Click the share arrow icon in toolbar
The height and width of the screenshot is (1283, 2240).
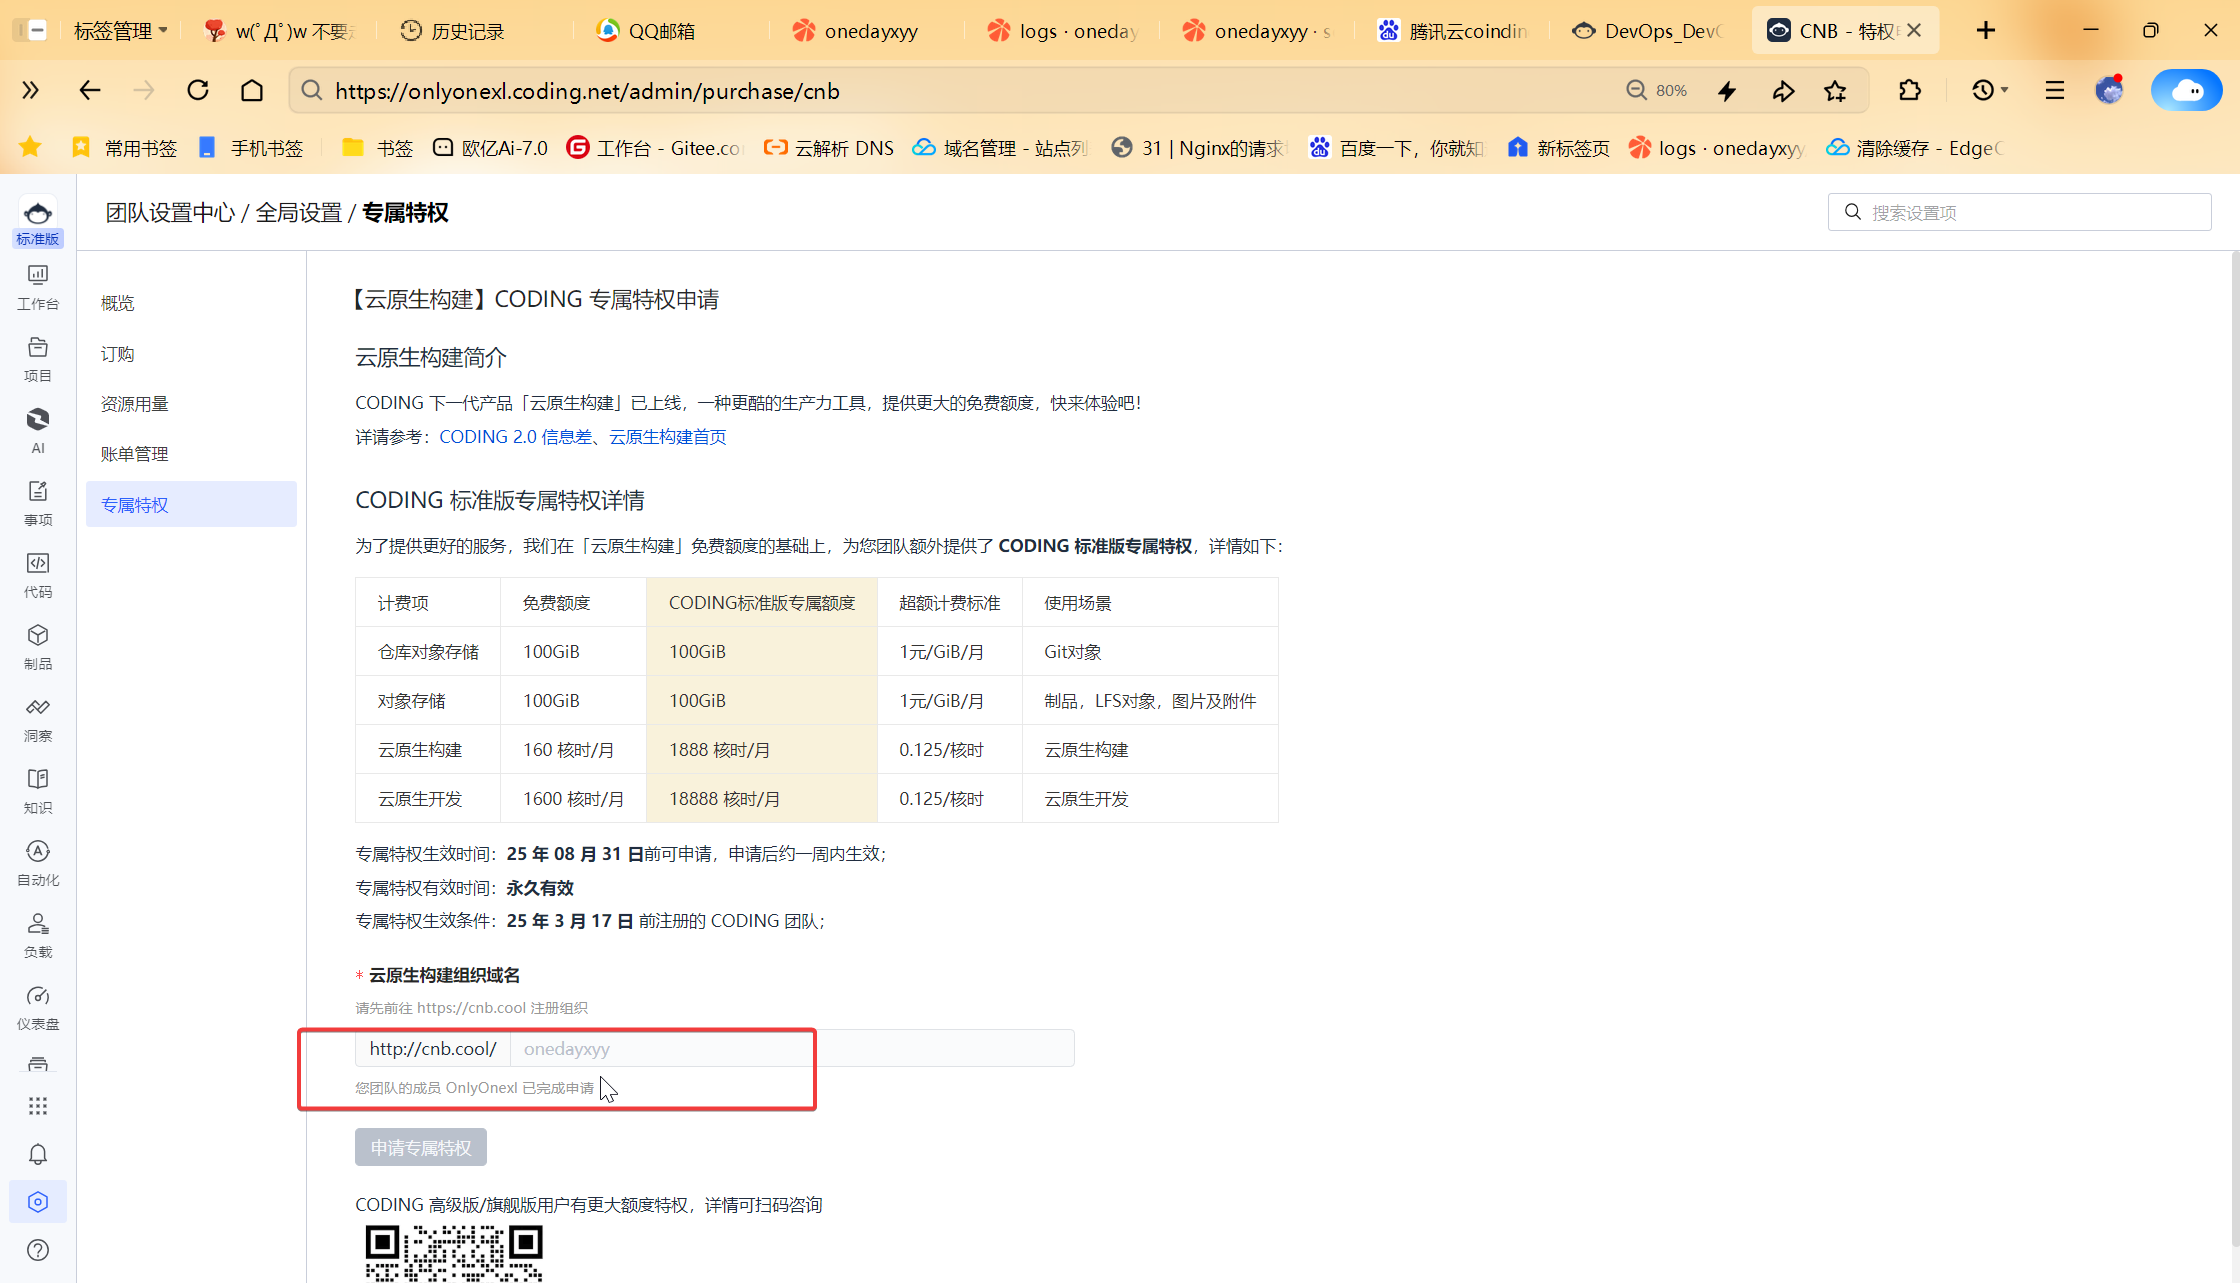click(x=1783, y=91)
